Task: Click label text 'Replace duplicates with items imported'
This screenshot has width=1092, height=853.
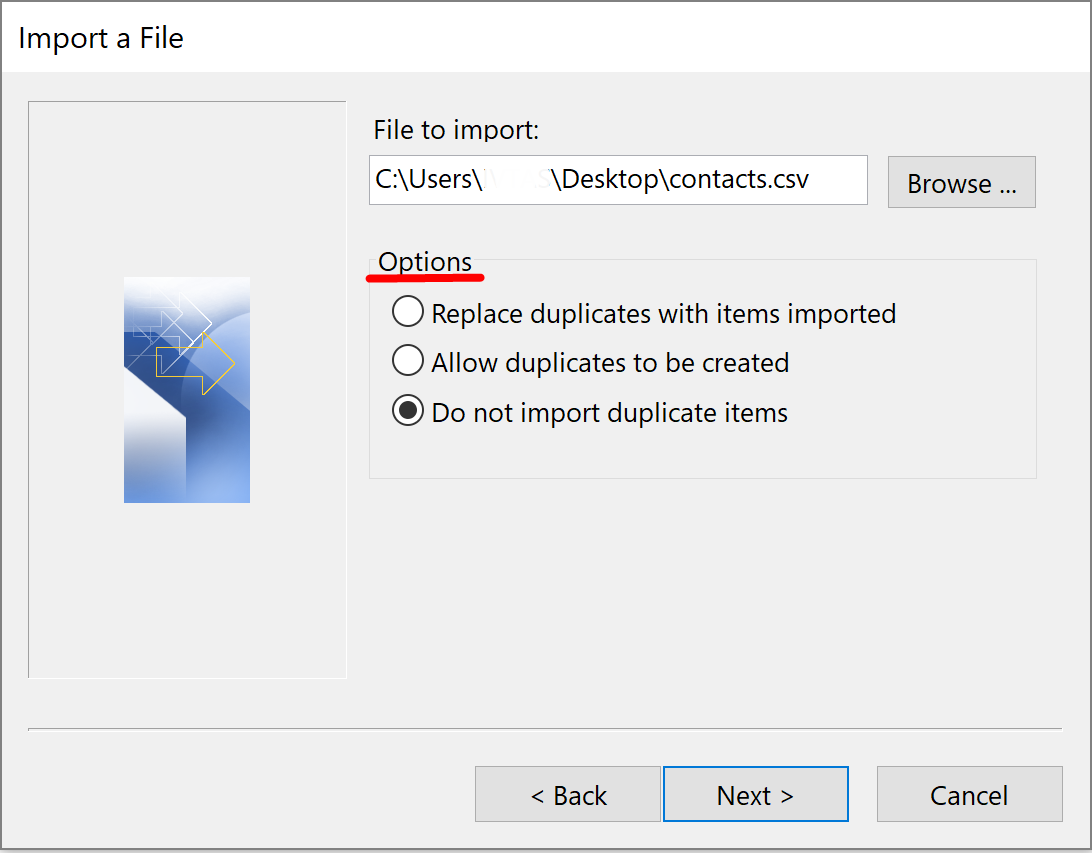Action: point(664,314)
